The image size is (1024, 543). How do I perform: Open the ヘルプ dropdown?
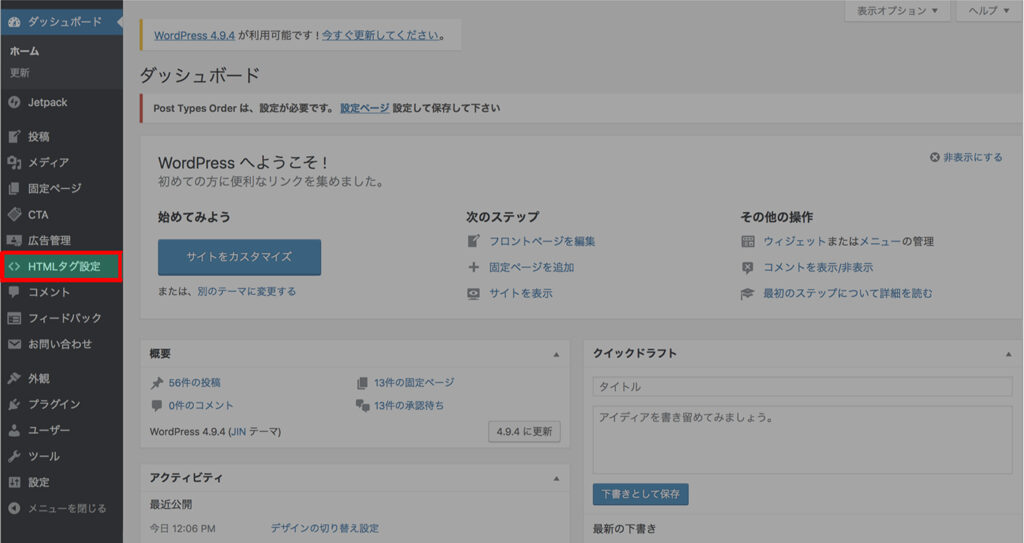(x=989, y=10)
